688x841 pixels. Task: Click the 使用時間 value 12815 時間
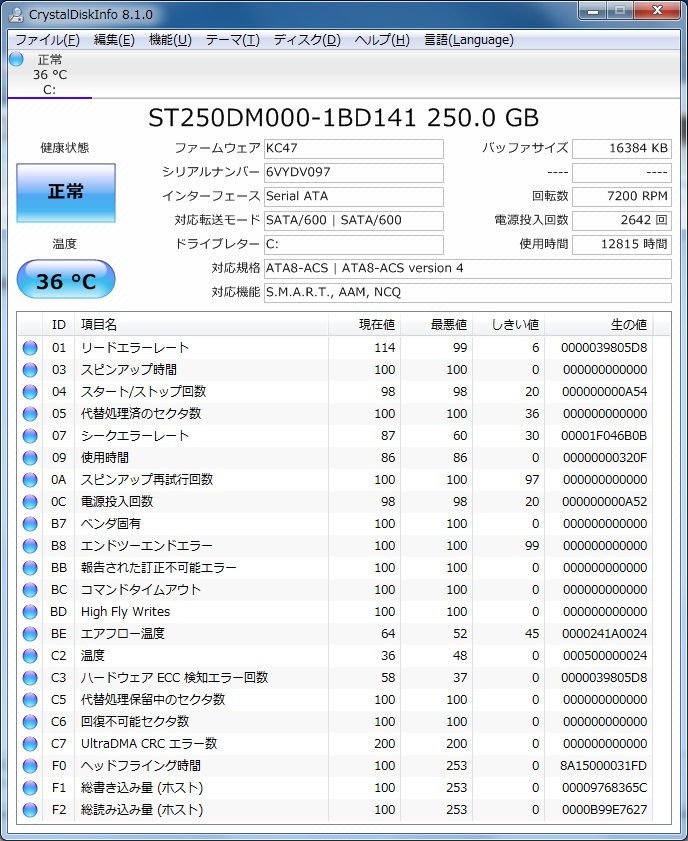click(622, 245)
